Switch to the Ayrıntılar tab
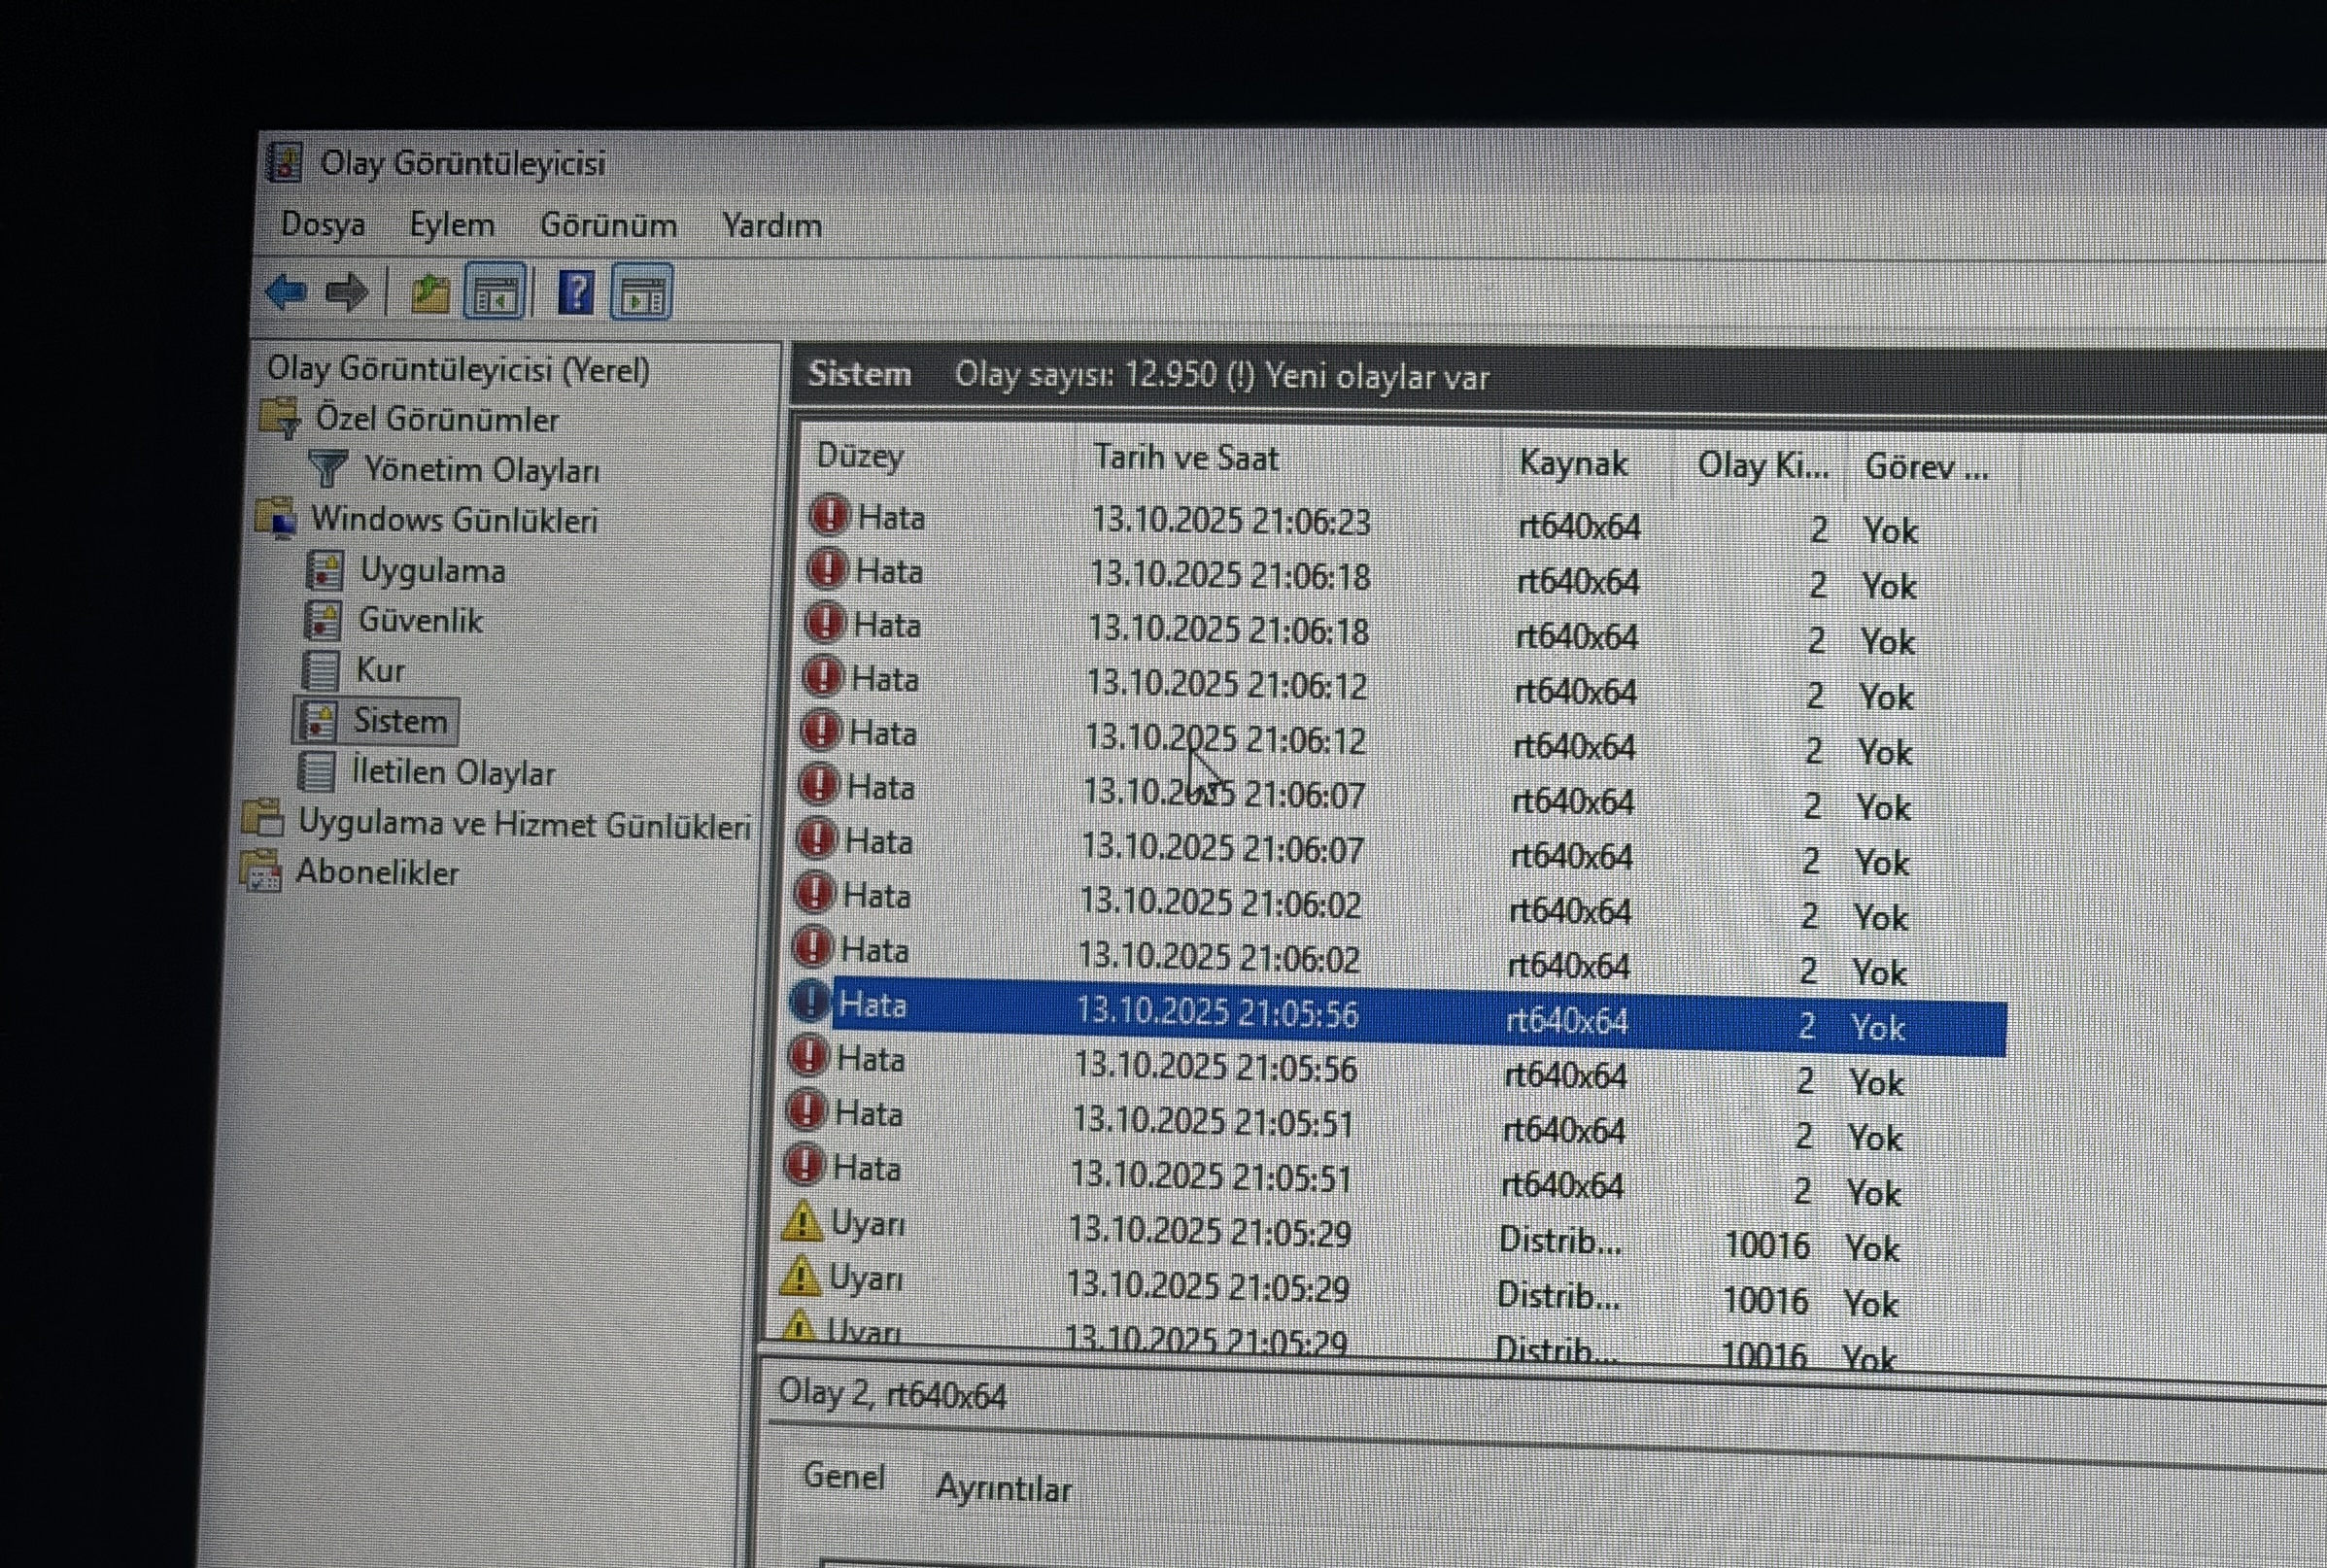This screenshot has width=2327, height=1568. (x=1003, y=1489)
